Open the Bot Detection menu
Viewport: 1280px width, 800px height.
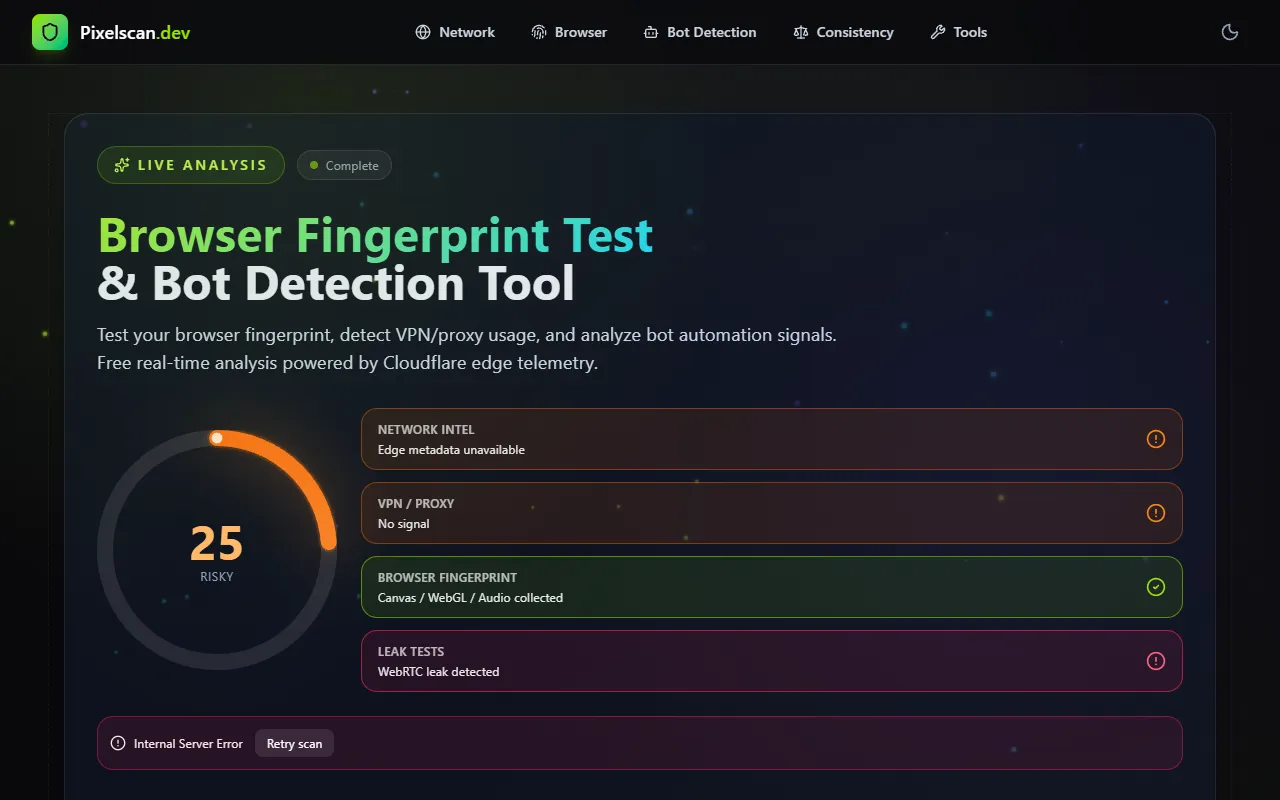pos(700,32)
